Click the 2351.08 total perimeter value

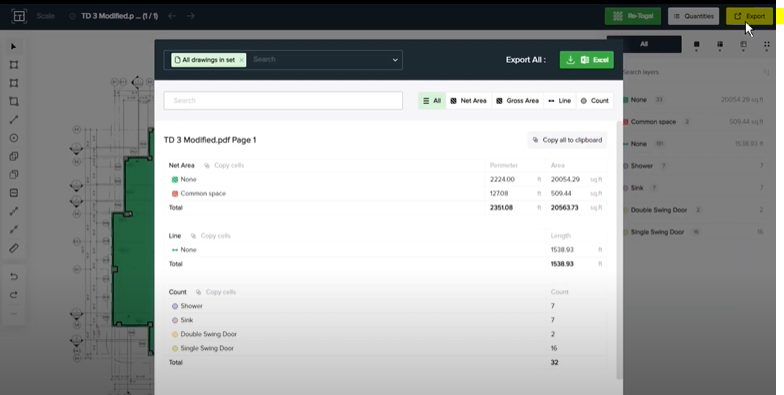[502, 208]
